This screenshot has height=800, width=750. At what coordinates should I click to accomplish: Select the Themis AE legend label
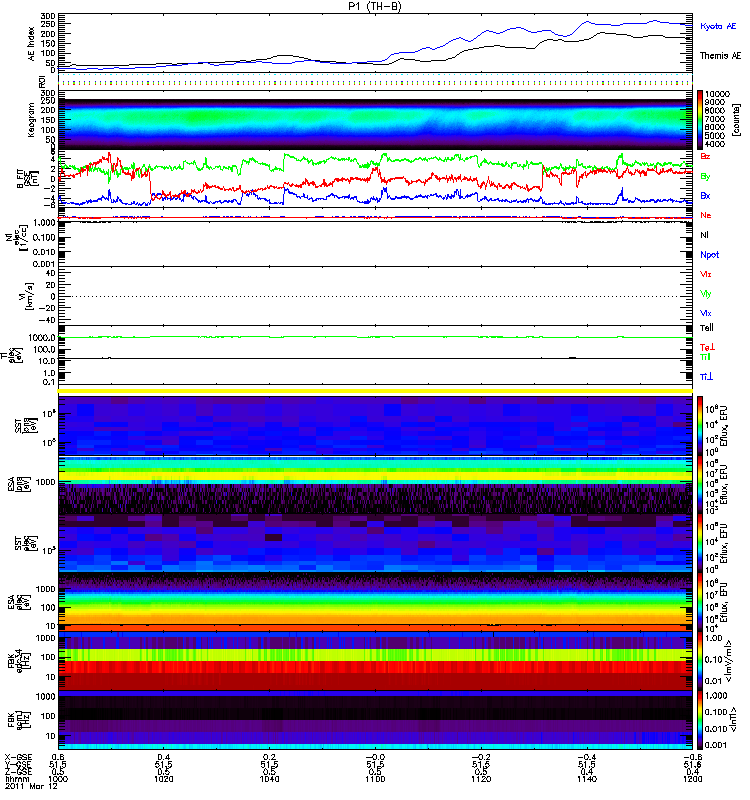720,56
